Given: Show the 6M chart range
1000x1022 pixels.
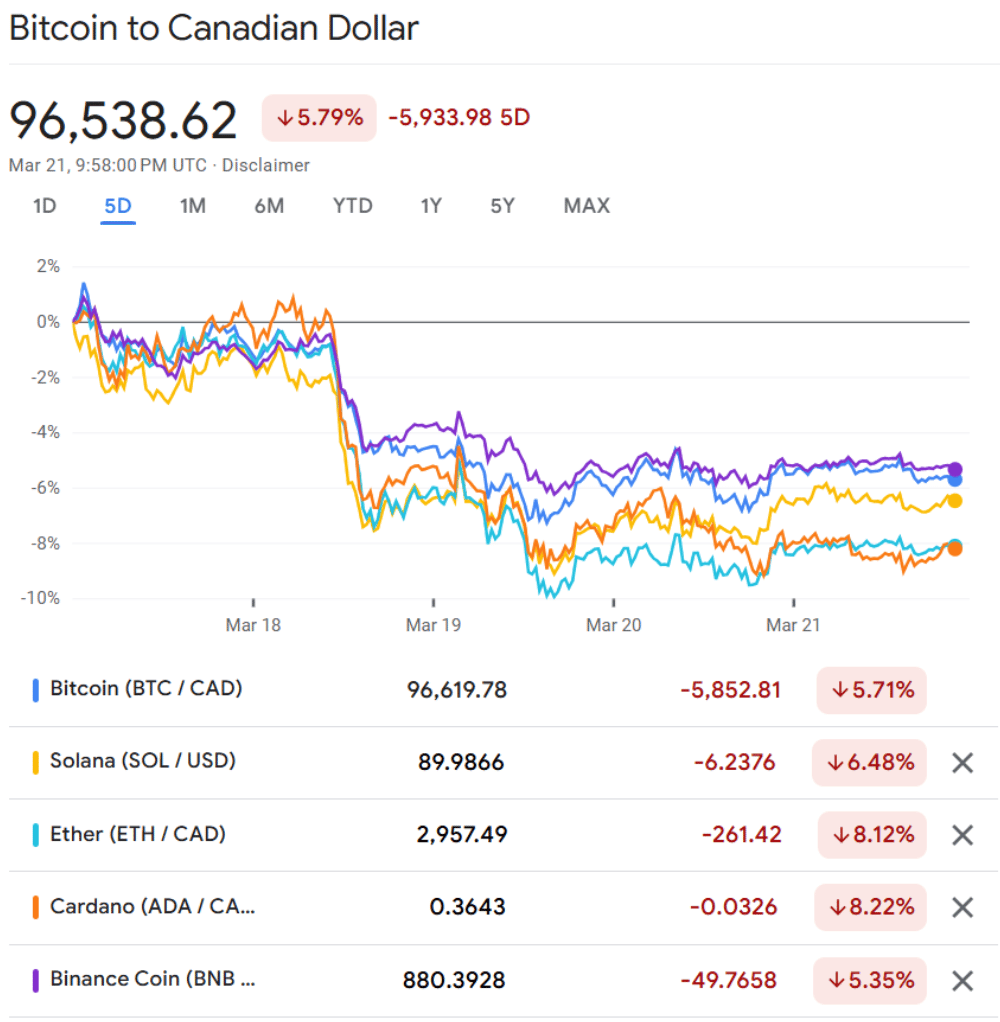Looking at the screenshot, I should coord(269,206).
